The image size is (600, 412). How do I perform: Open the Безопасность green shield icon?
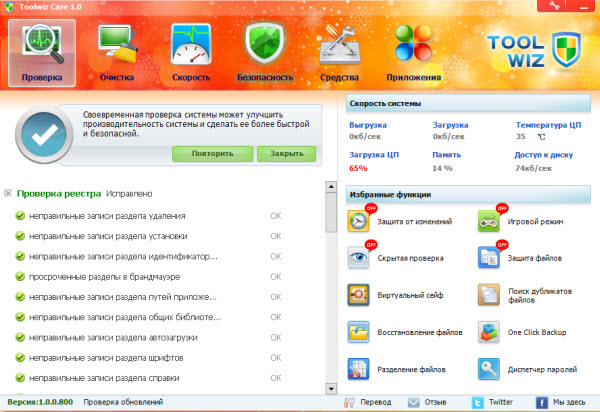pyautogui.click(x=265, y=44)
